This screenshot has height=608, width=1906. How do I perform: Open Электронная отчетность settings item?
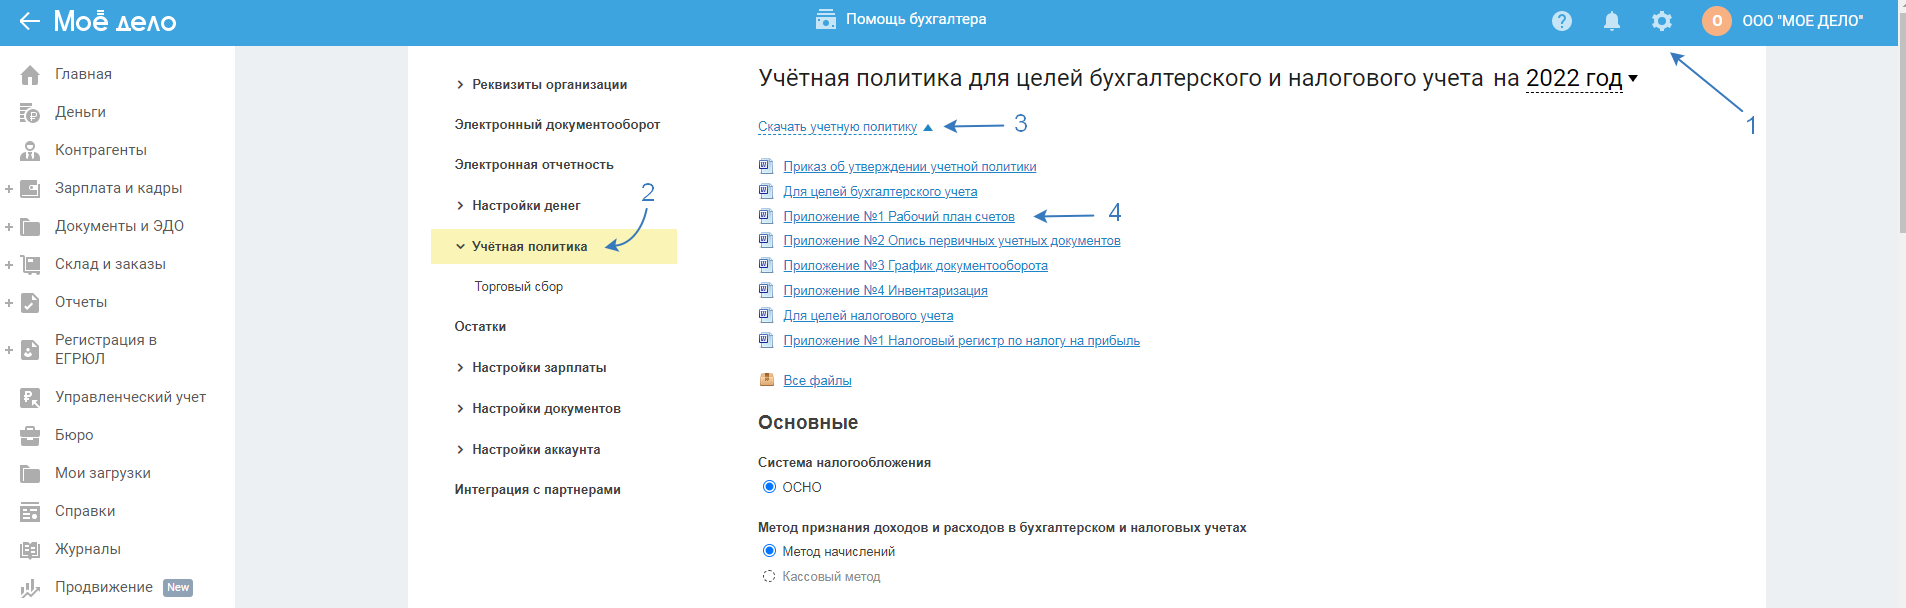click(534, 165)
